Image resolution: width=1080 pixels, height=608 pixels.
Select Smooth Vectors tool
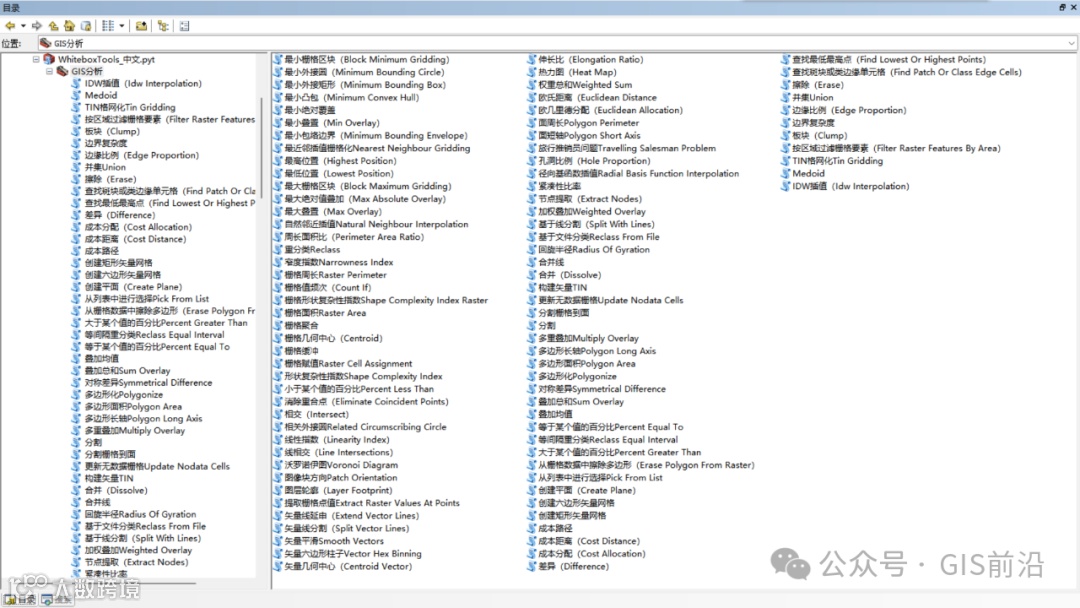coord(334,541)
